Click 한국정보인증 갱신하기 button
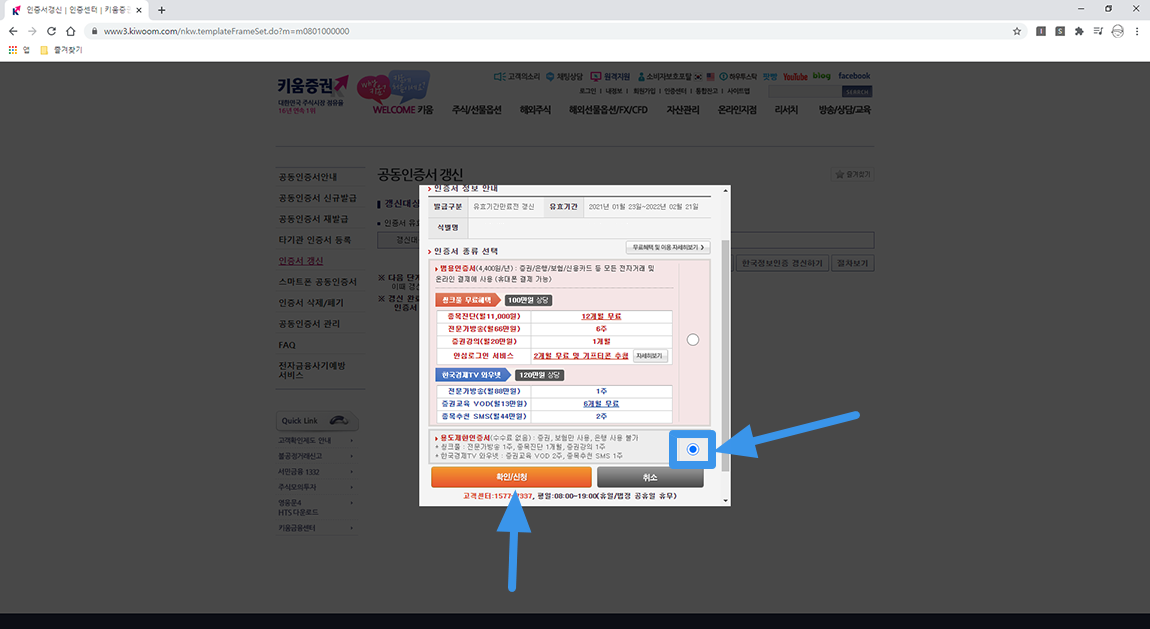Viewport: 1150px width, 629px height. tap(782, 263)
